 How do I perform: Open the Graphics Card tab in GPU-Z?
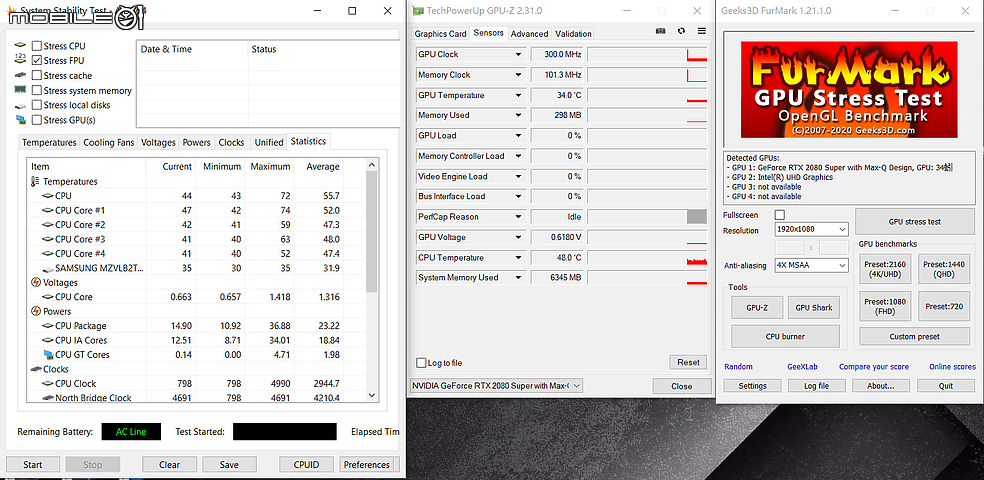[441, 34]
